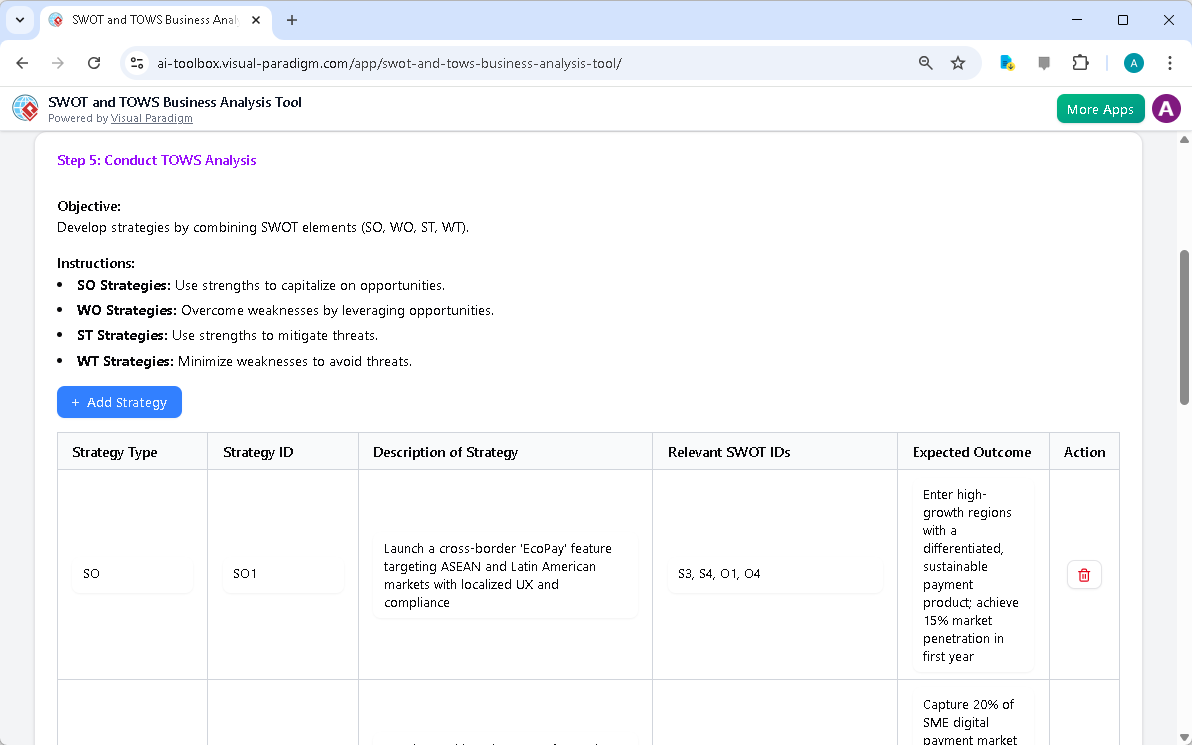Screen dimensions: 1192x745
Task: Click the SWOT and TOWS tool logo
Action: click(x=24, y=108)
